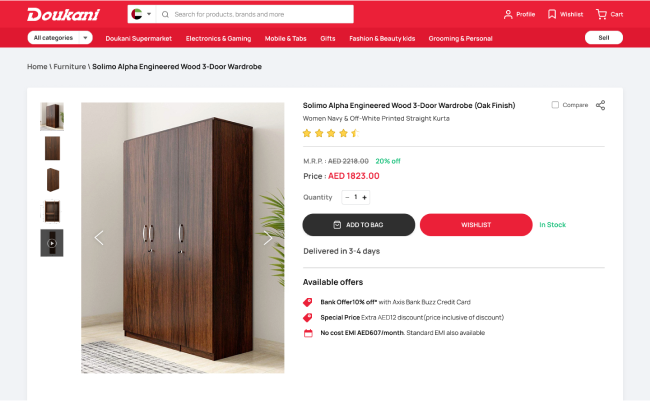Open the Profile user icon
651x401 pixels.
click(508, 15)
